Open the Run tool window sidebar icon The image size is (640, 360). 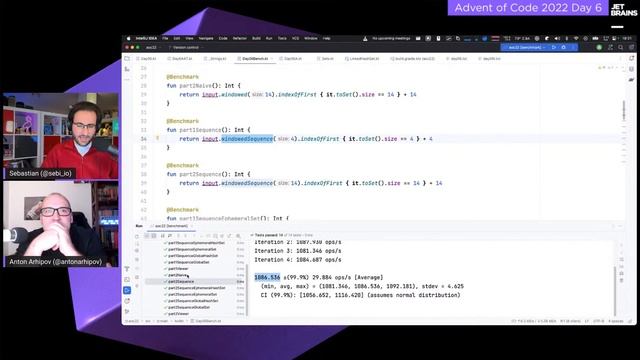[127, 290]
